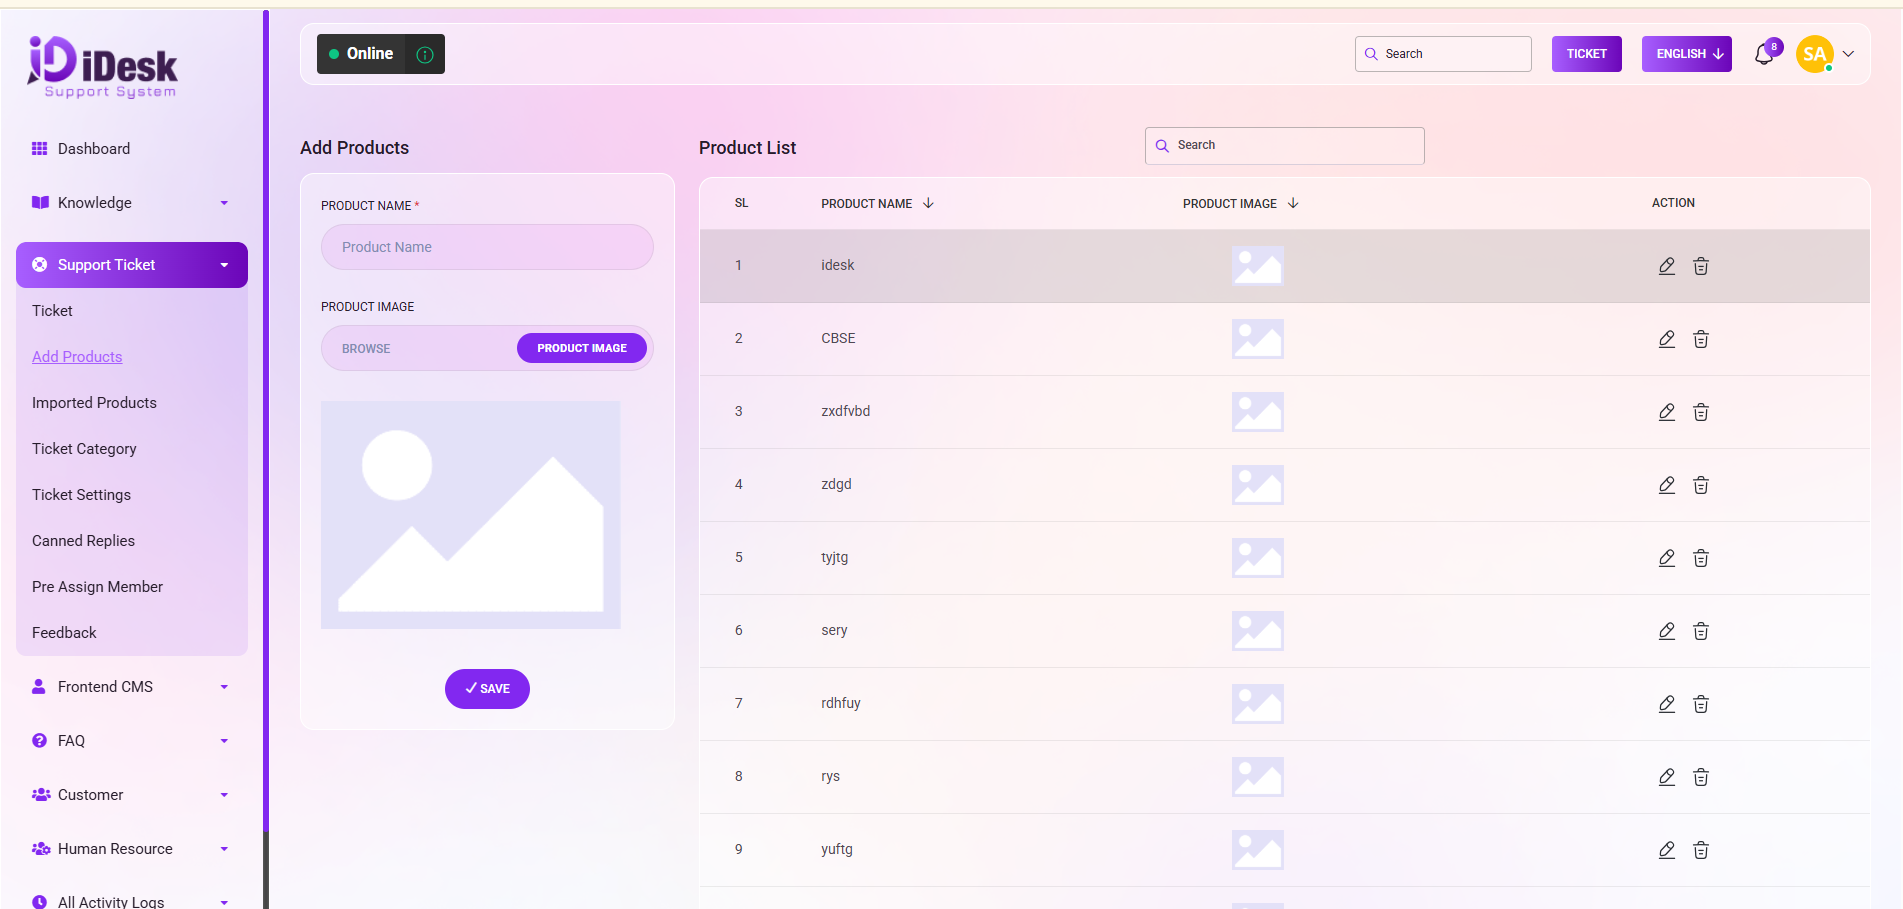Click the info icon beside Online status

425,54
